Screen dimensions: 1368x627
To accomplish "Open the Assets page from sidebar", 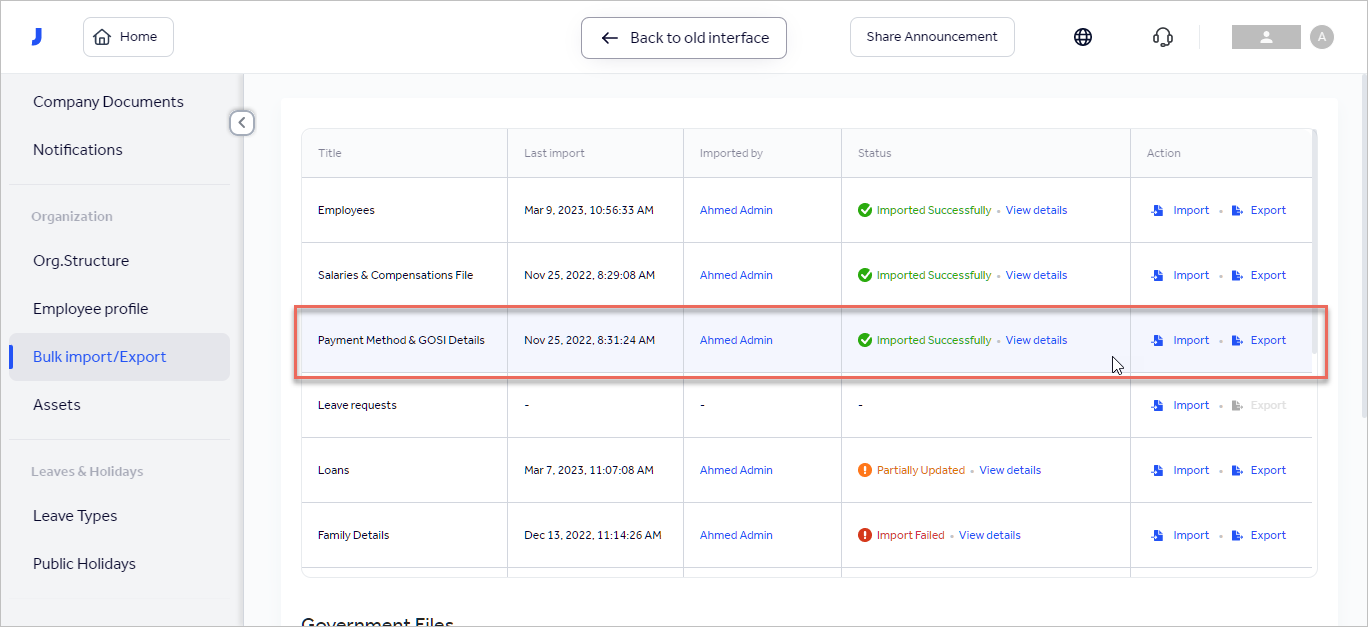I will pyautogui.click(x=57, y=404).
